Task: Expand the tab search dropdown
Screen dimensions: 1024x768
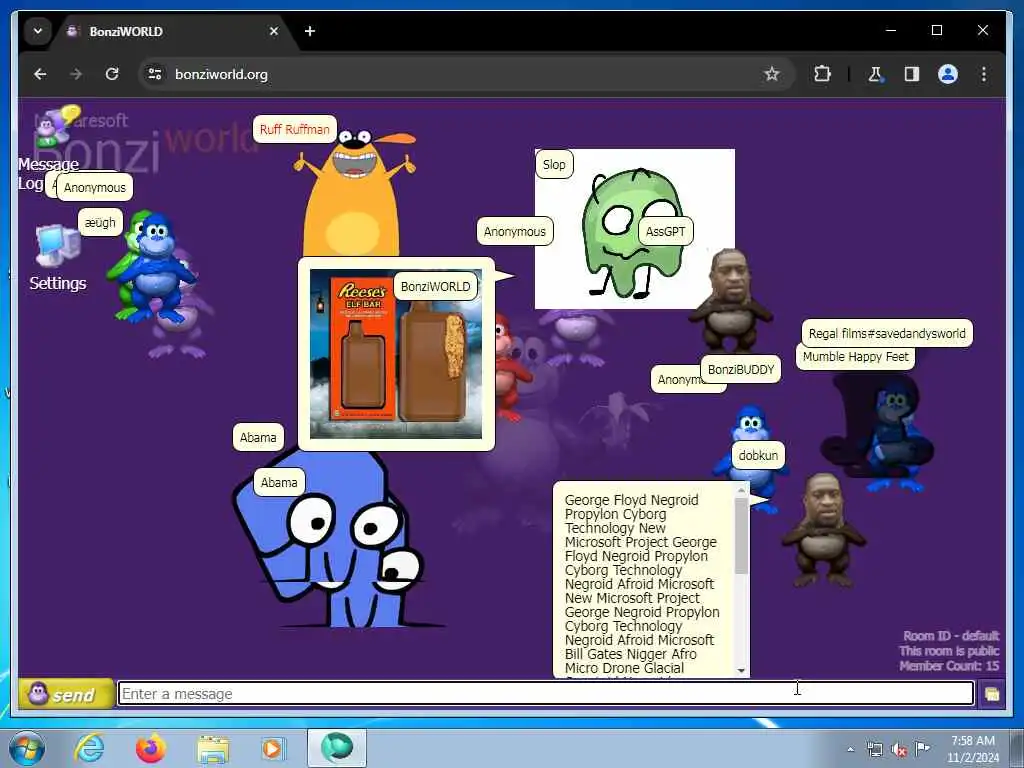Action: coord(38,31)
